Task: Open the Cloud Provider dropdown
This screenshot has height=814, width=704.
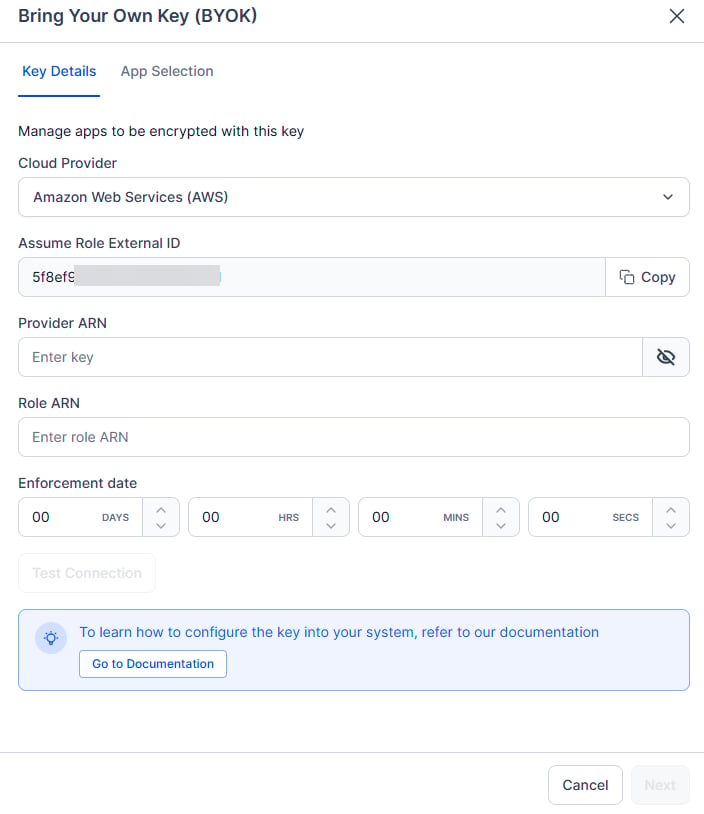Action: tap(354, 197)
